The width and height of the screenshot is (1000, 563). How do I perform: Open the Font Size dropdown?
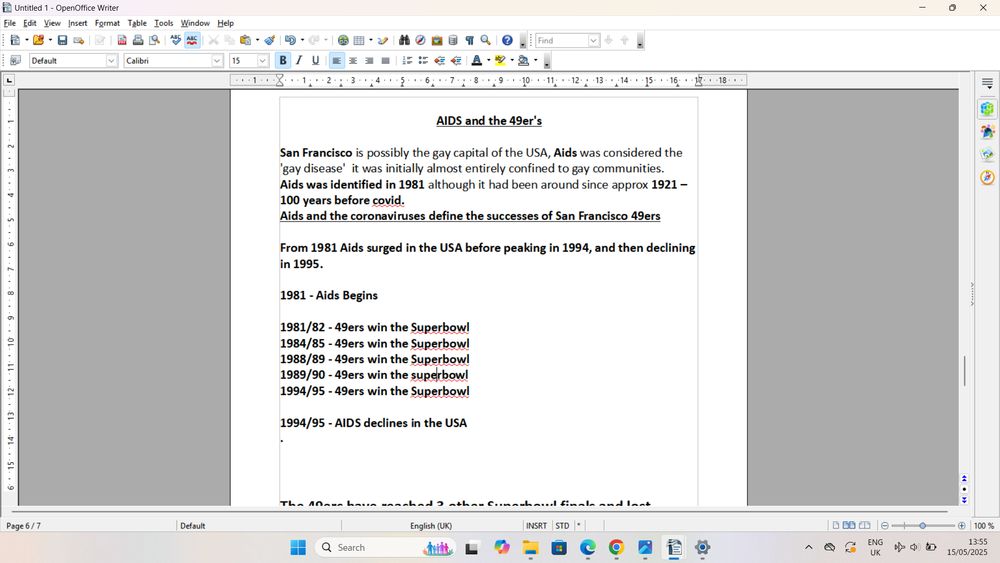coord(263,61)
